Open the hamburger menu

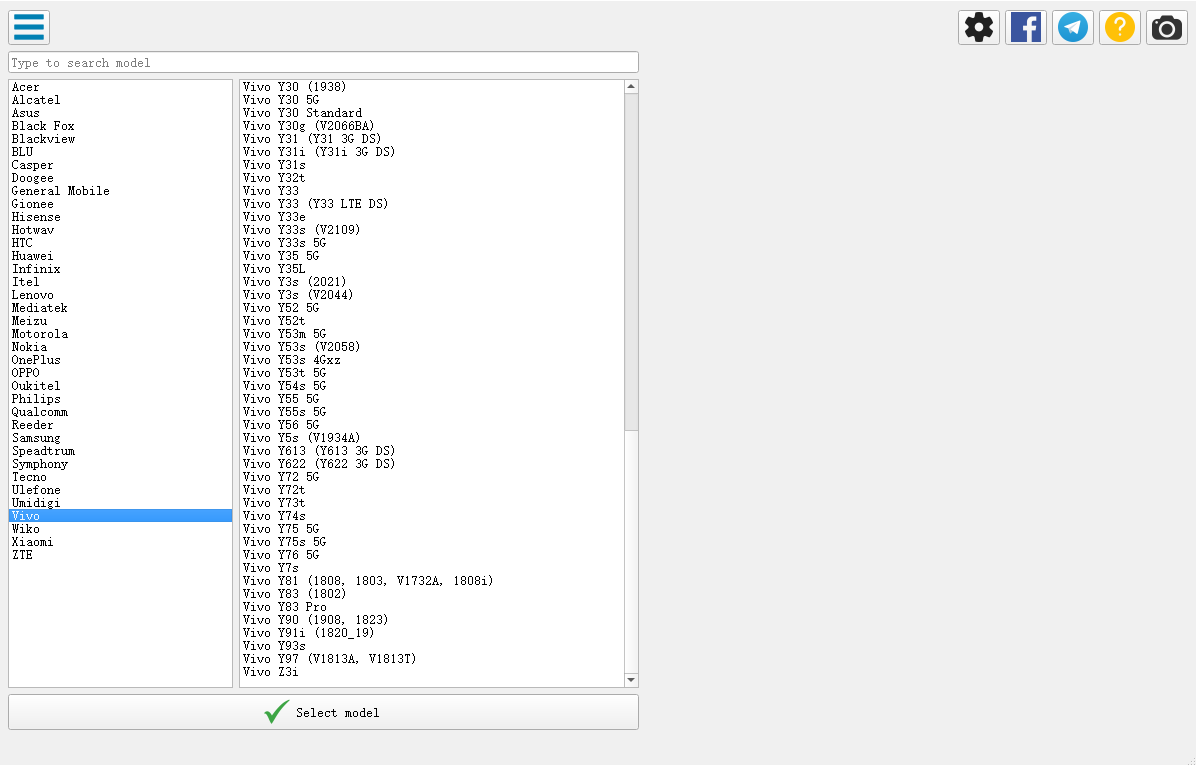[29, 27]
